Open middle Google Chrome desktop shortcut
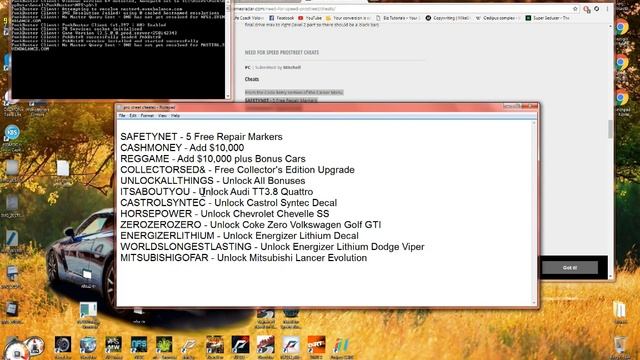640x360 pixels. tap(621, 62)
